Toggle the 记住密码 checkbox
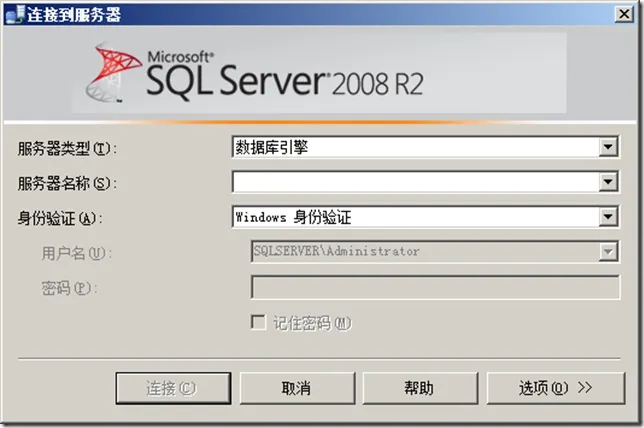This screenshot has width=644, height=428. click(x=258, y=322)
